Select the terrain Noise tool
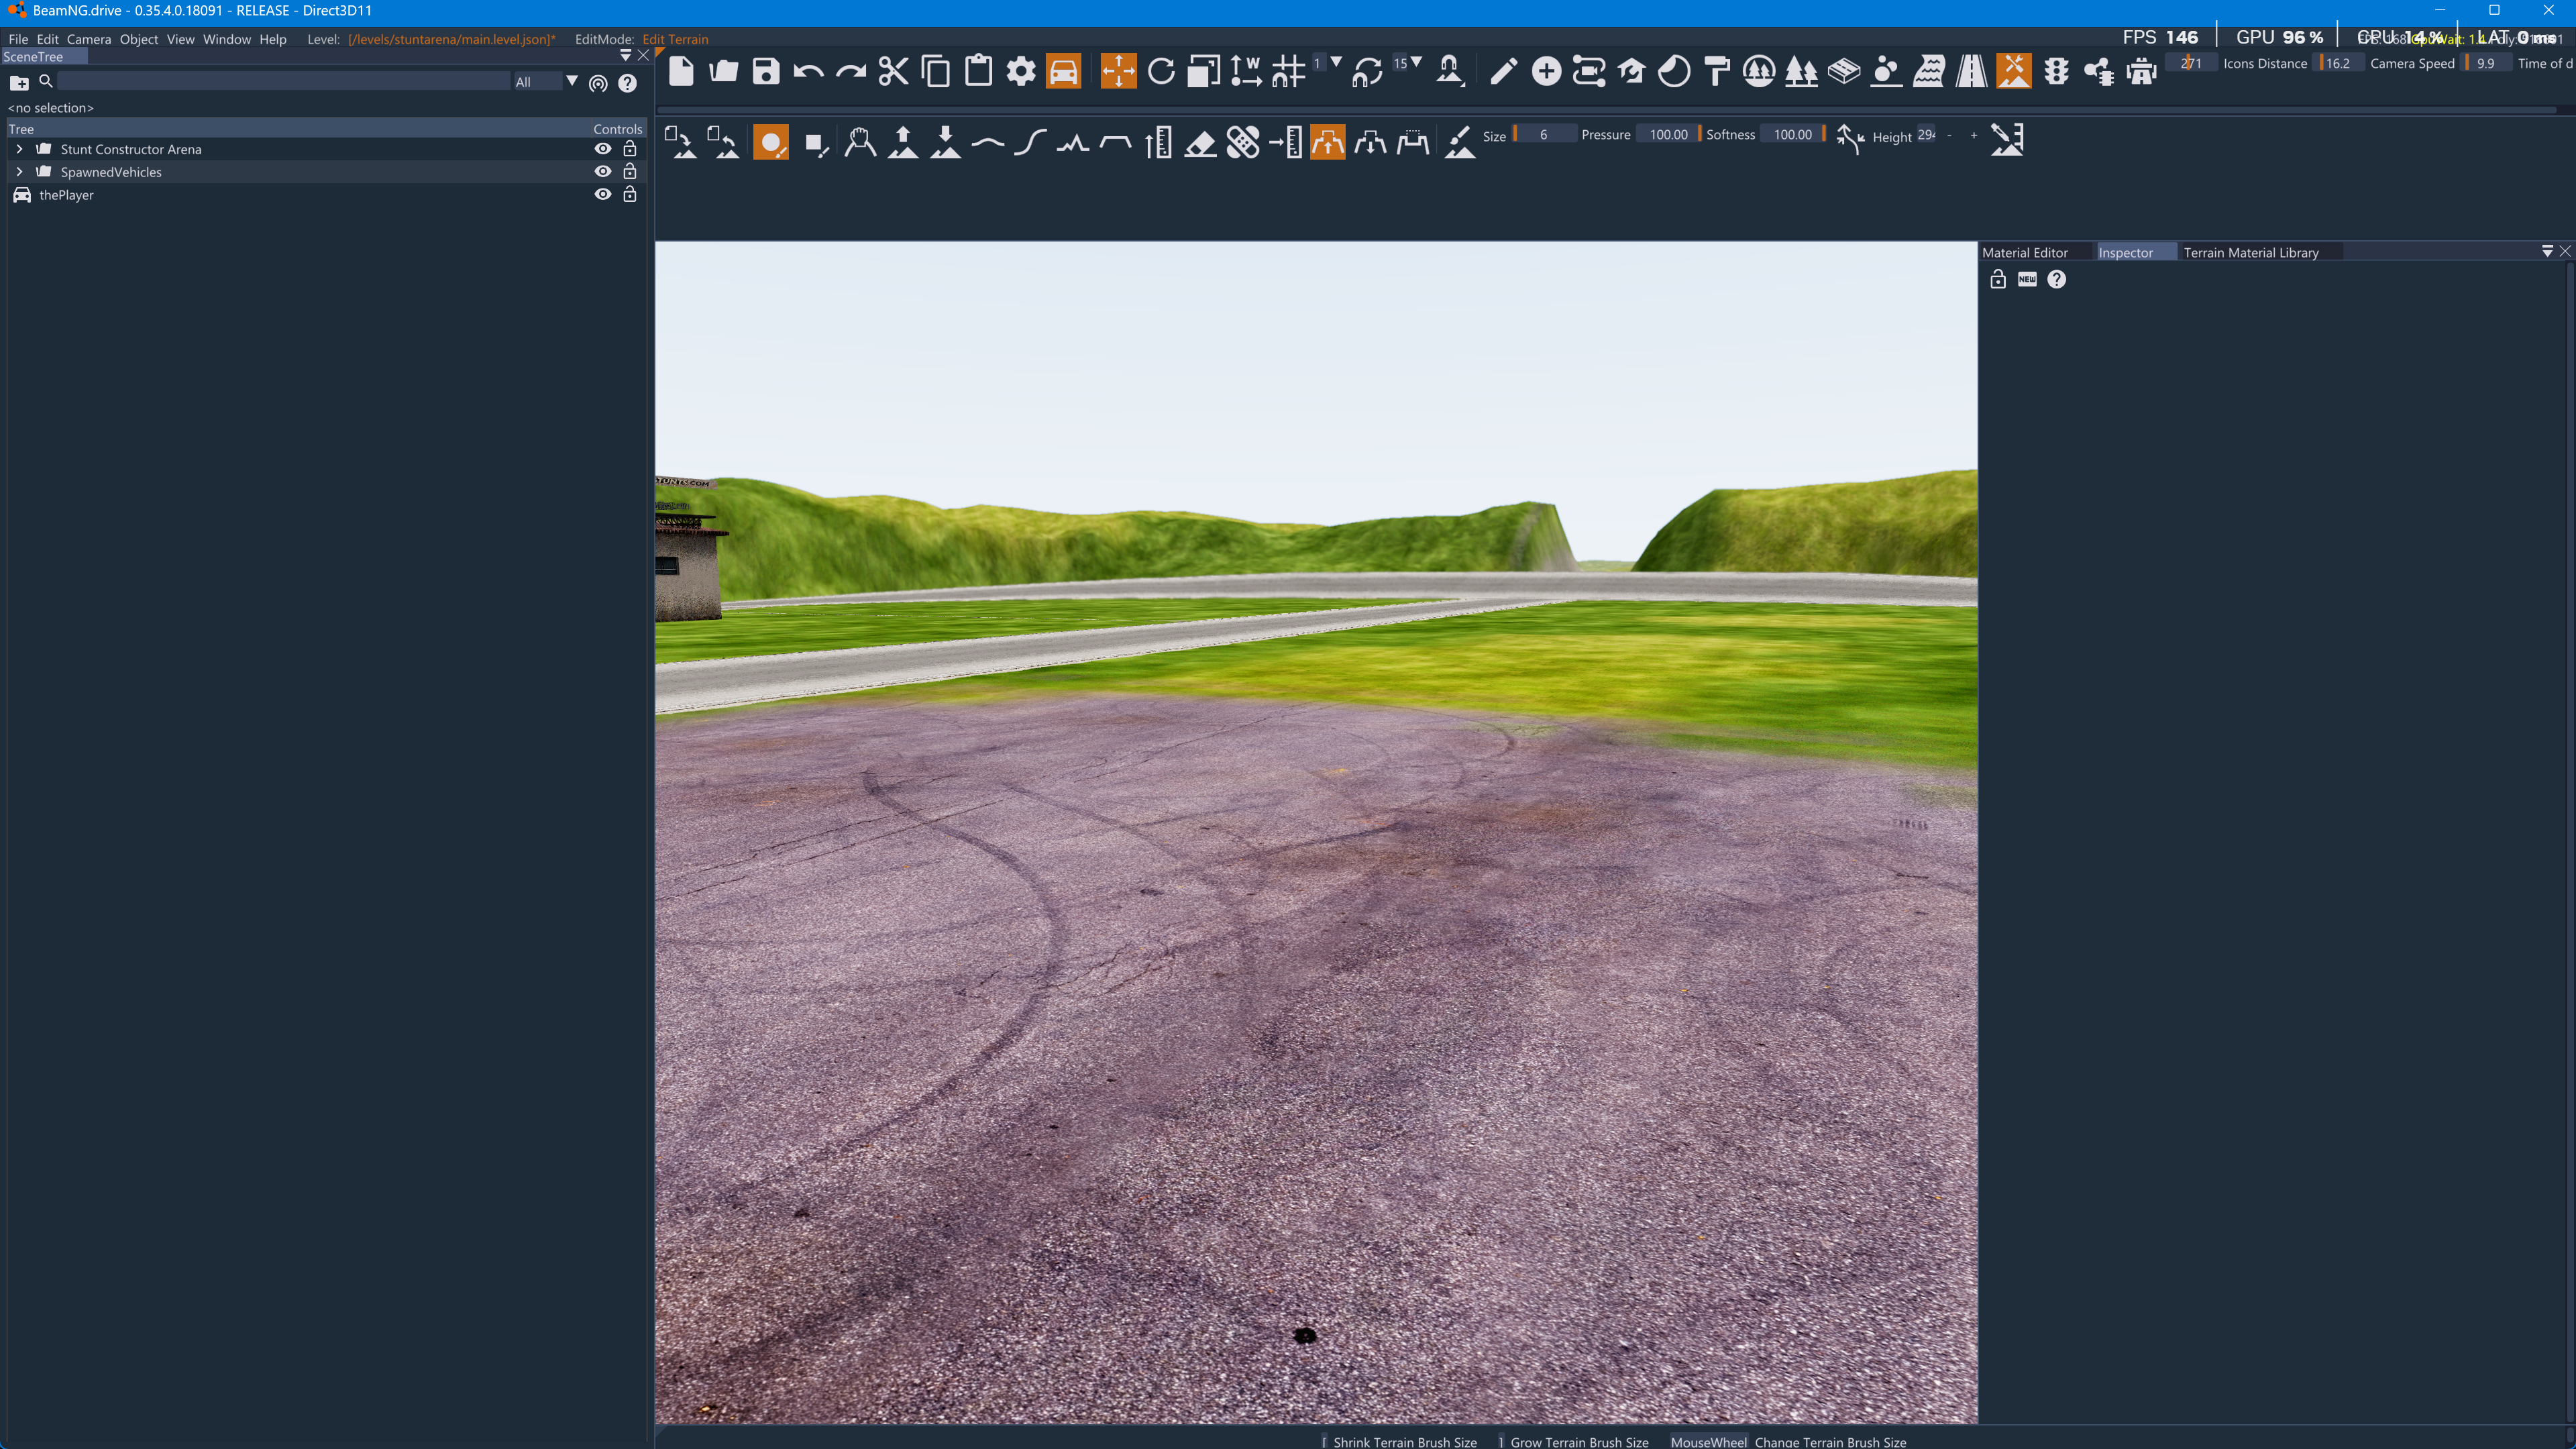Screen dimensions: 2576x1449 click(x=1073, y=143)
